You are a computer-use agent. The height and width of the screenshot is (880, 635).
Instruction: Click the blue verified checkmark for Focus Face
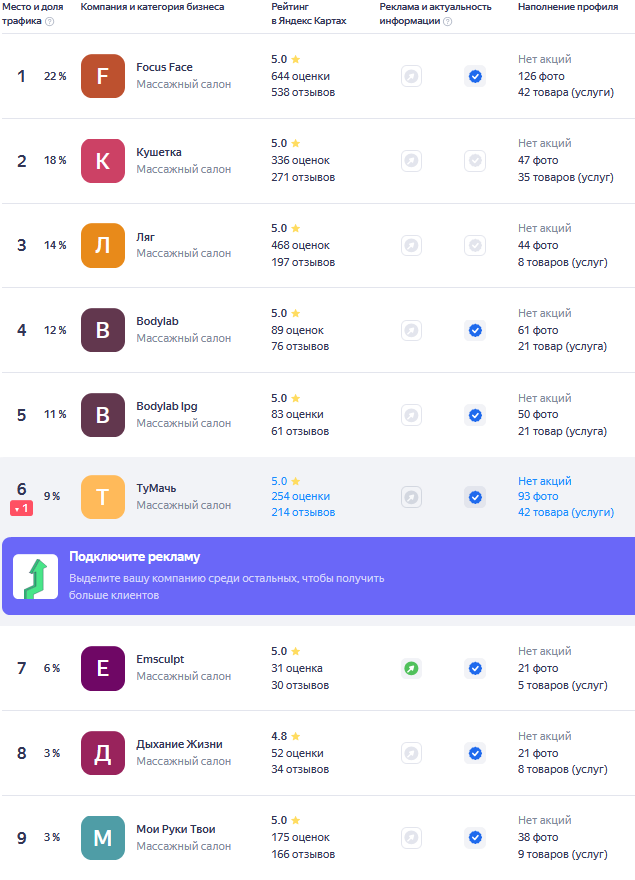click(x=475, y=76)
